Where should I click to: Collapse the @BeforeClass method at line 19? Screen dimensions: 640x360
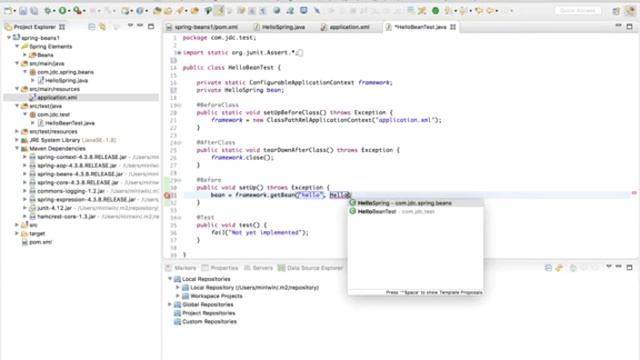point(180,105)
